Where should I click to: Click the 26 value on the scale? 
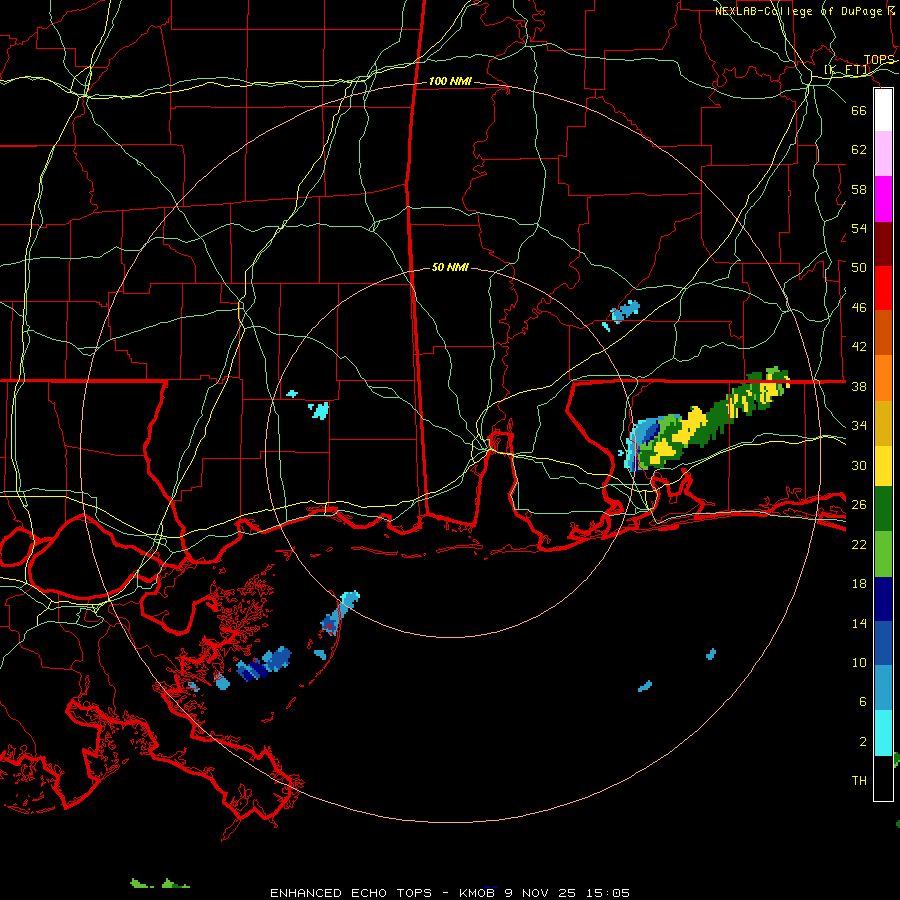(859, 505)
